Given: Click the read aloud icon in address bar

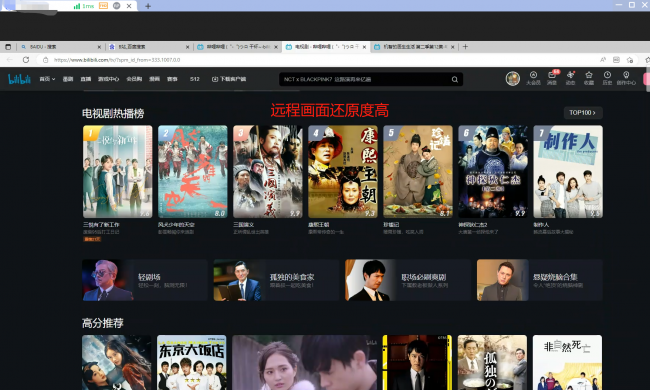Looking at the screenshot, I should click(x=603, y=60).
